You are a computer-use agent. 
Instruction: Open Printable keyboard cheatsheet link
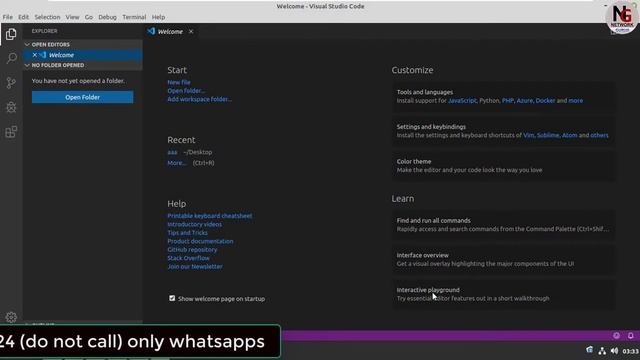[210, 216]
